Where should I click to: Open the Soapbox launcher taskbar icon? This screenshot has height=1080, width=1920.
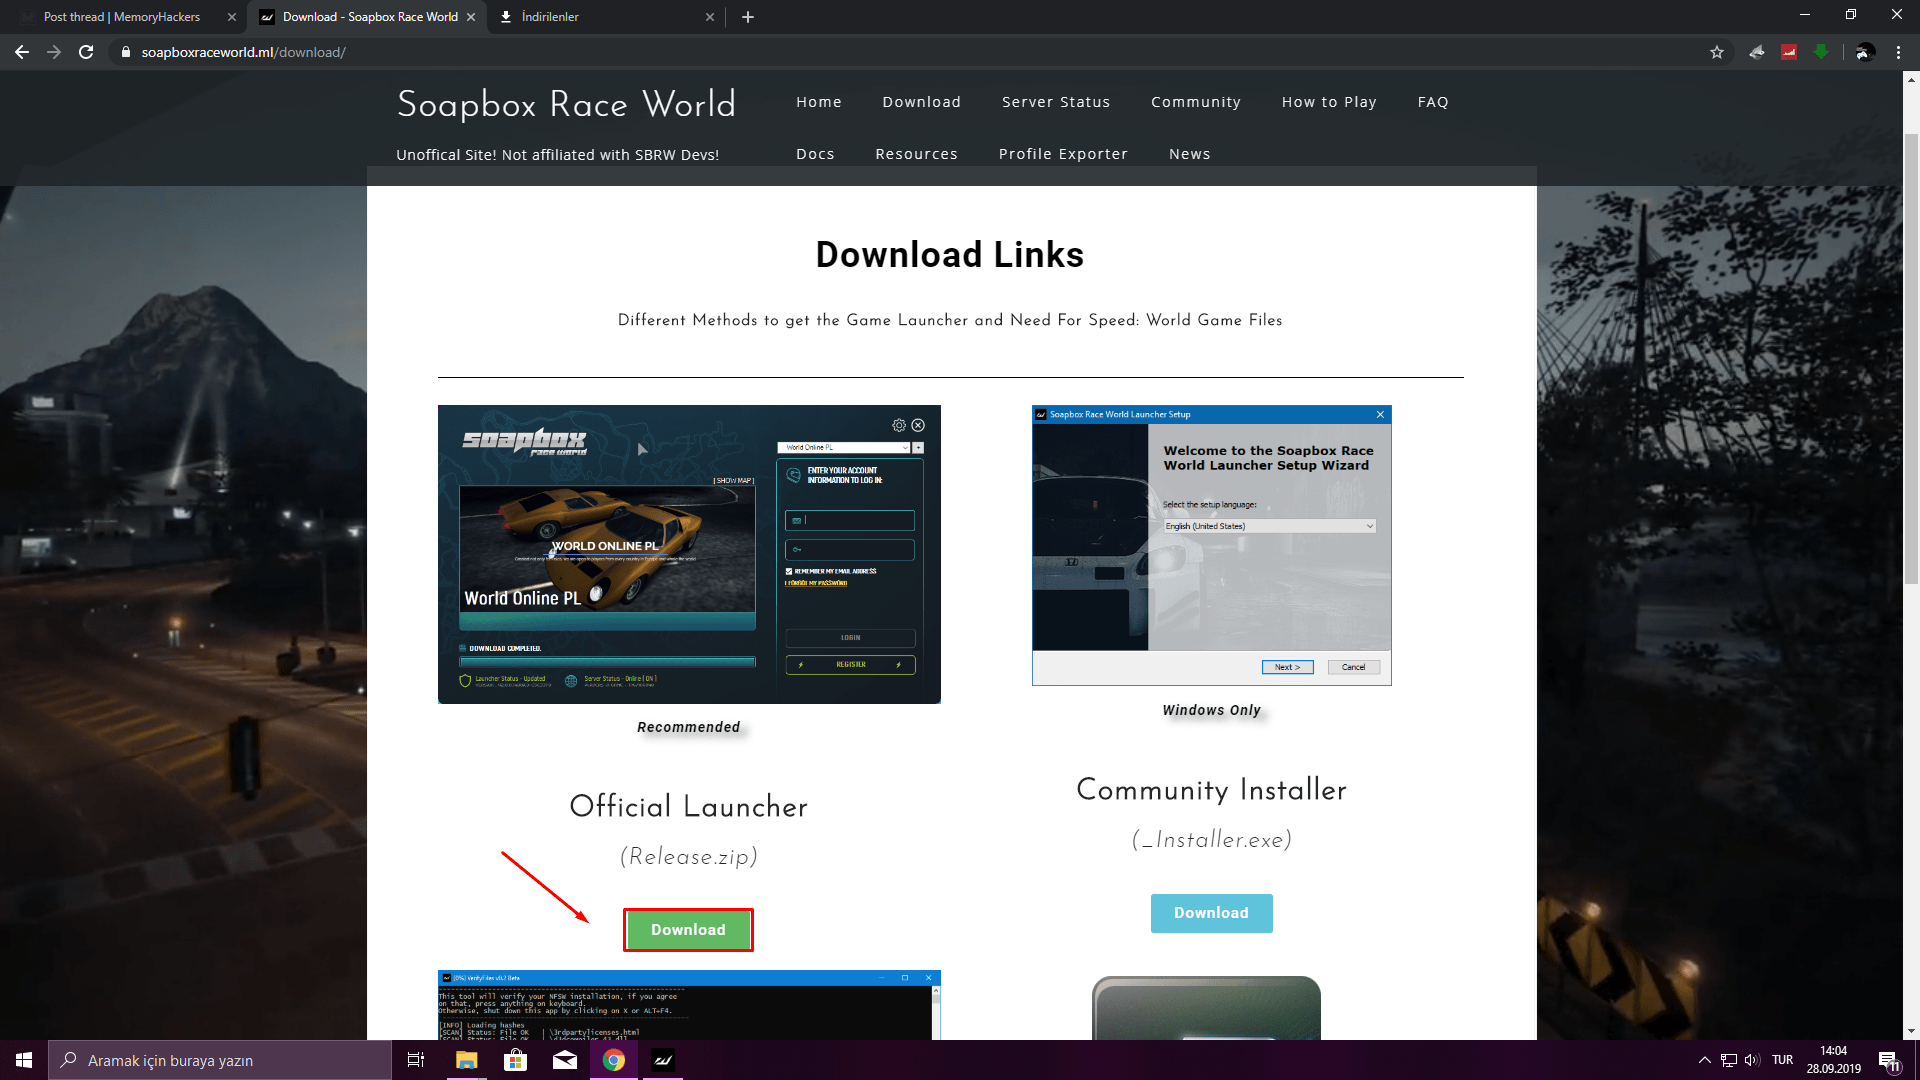click(x=663, y=1060)
